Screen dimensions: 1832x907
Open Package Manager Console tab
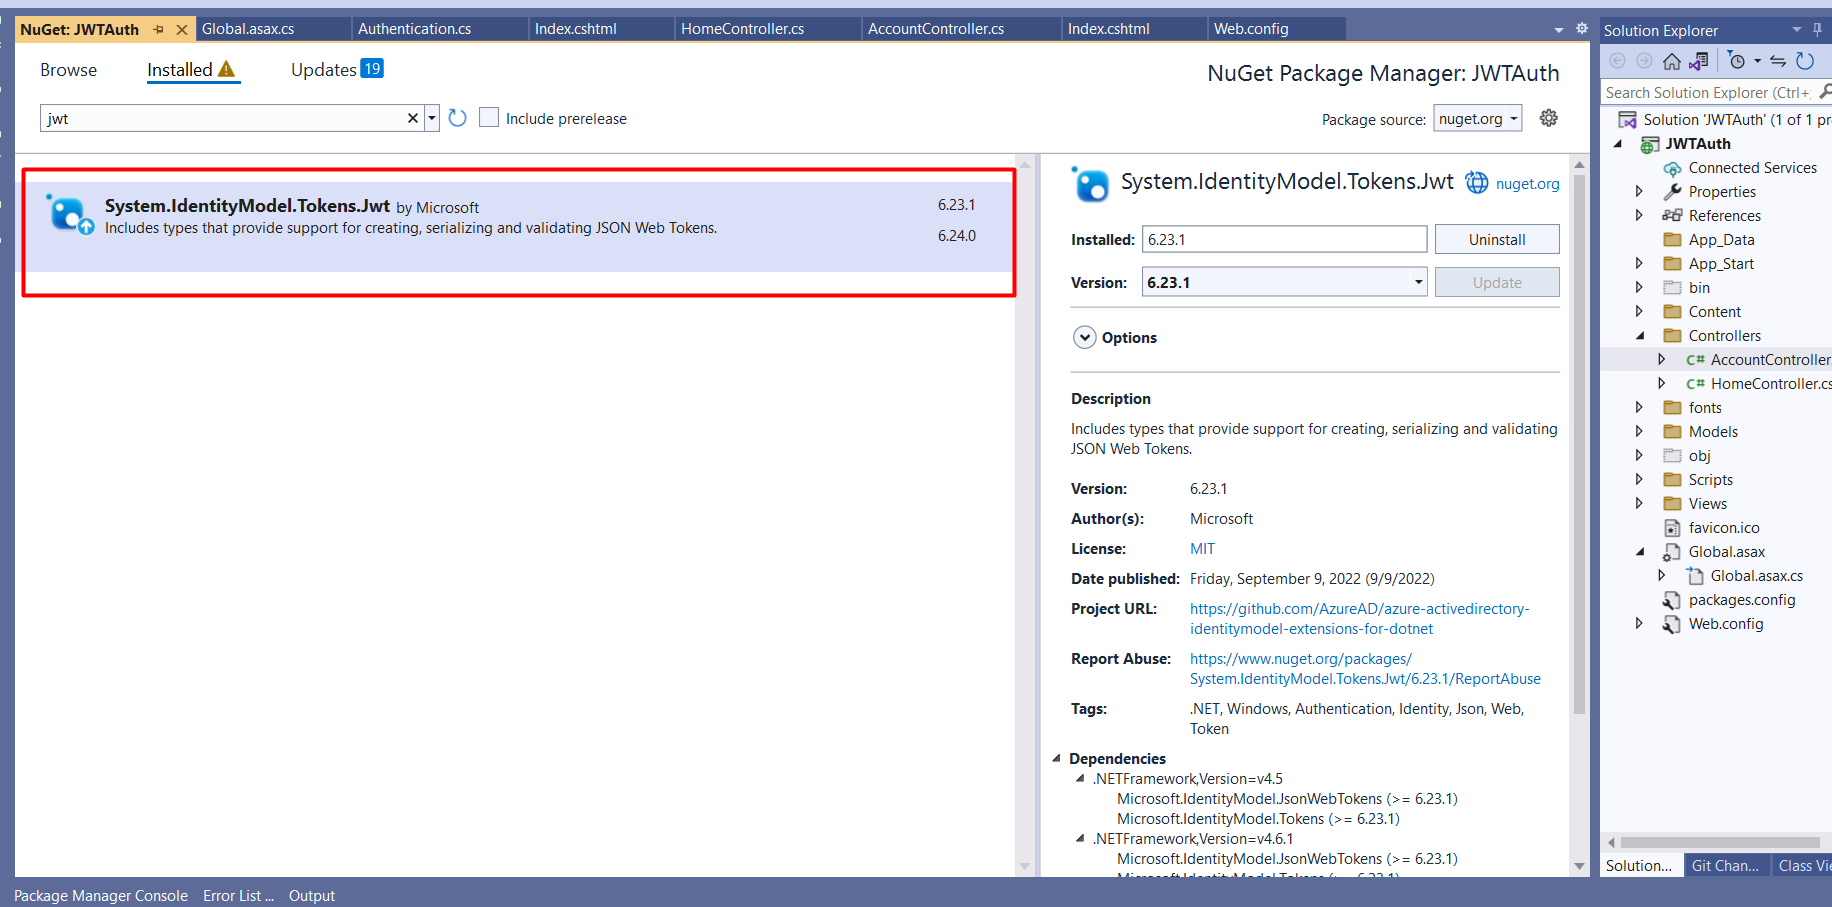point(101,896)
